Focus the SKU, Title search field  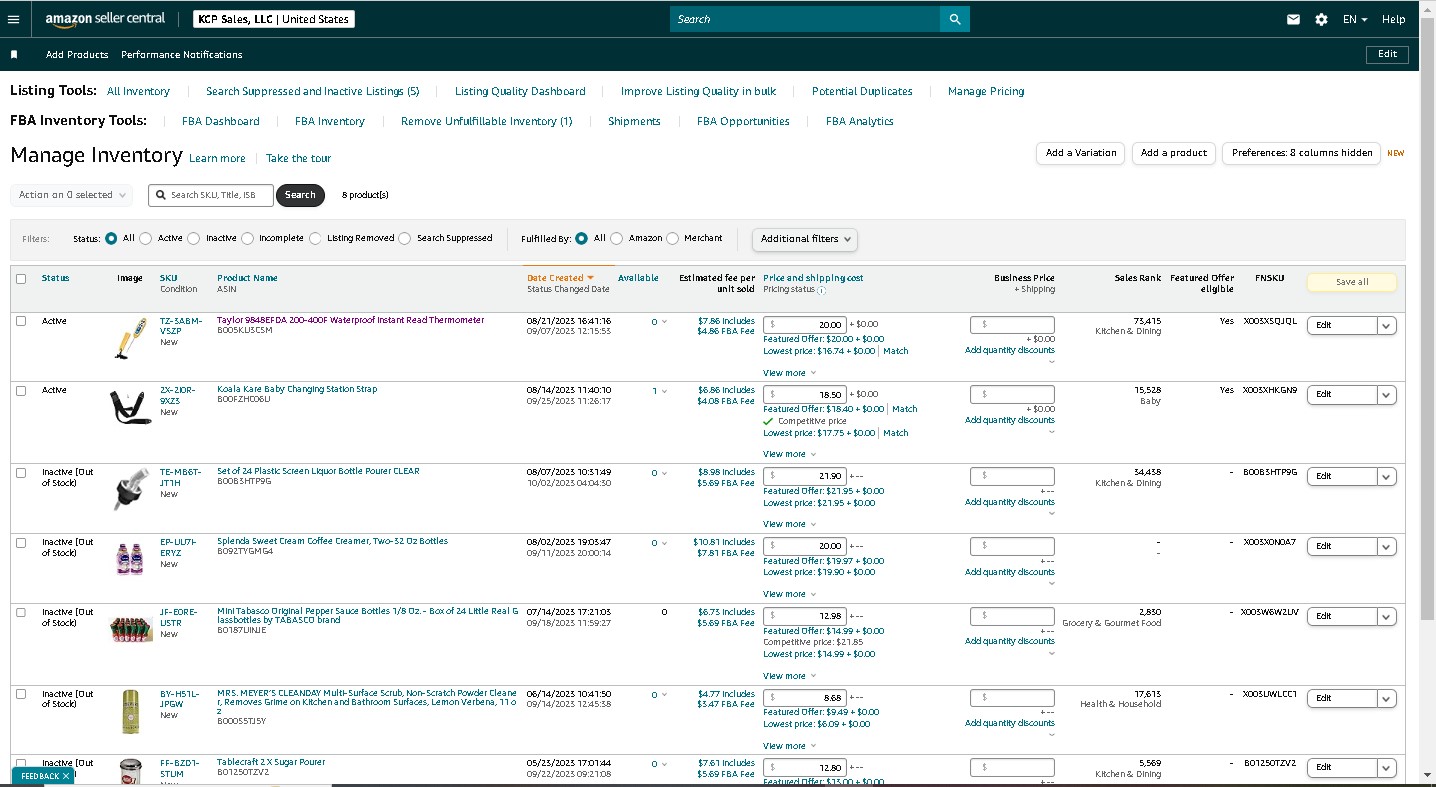point(211,195)
